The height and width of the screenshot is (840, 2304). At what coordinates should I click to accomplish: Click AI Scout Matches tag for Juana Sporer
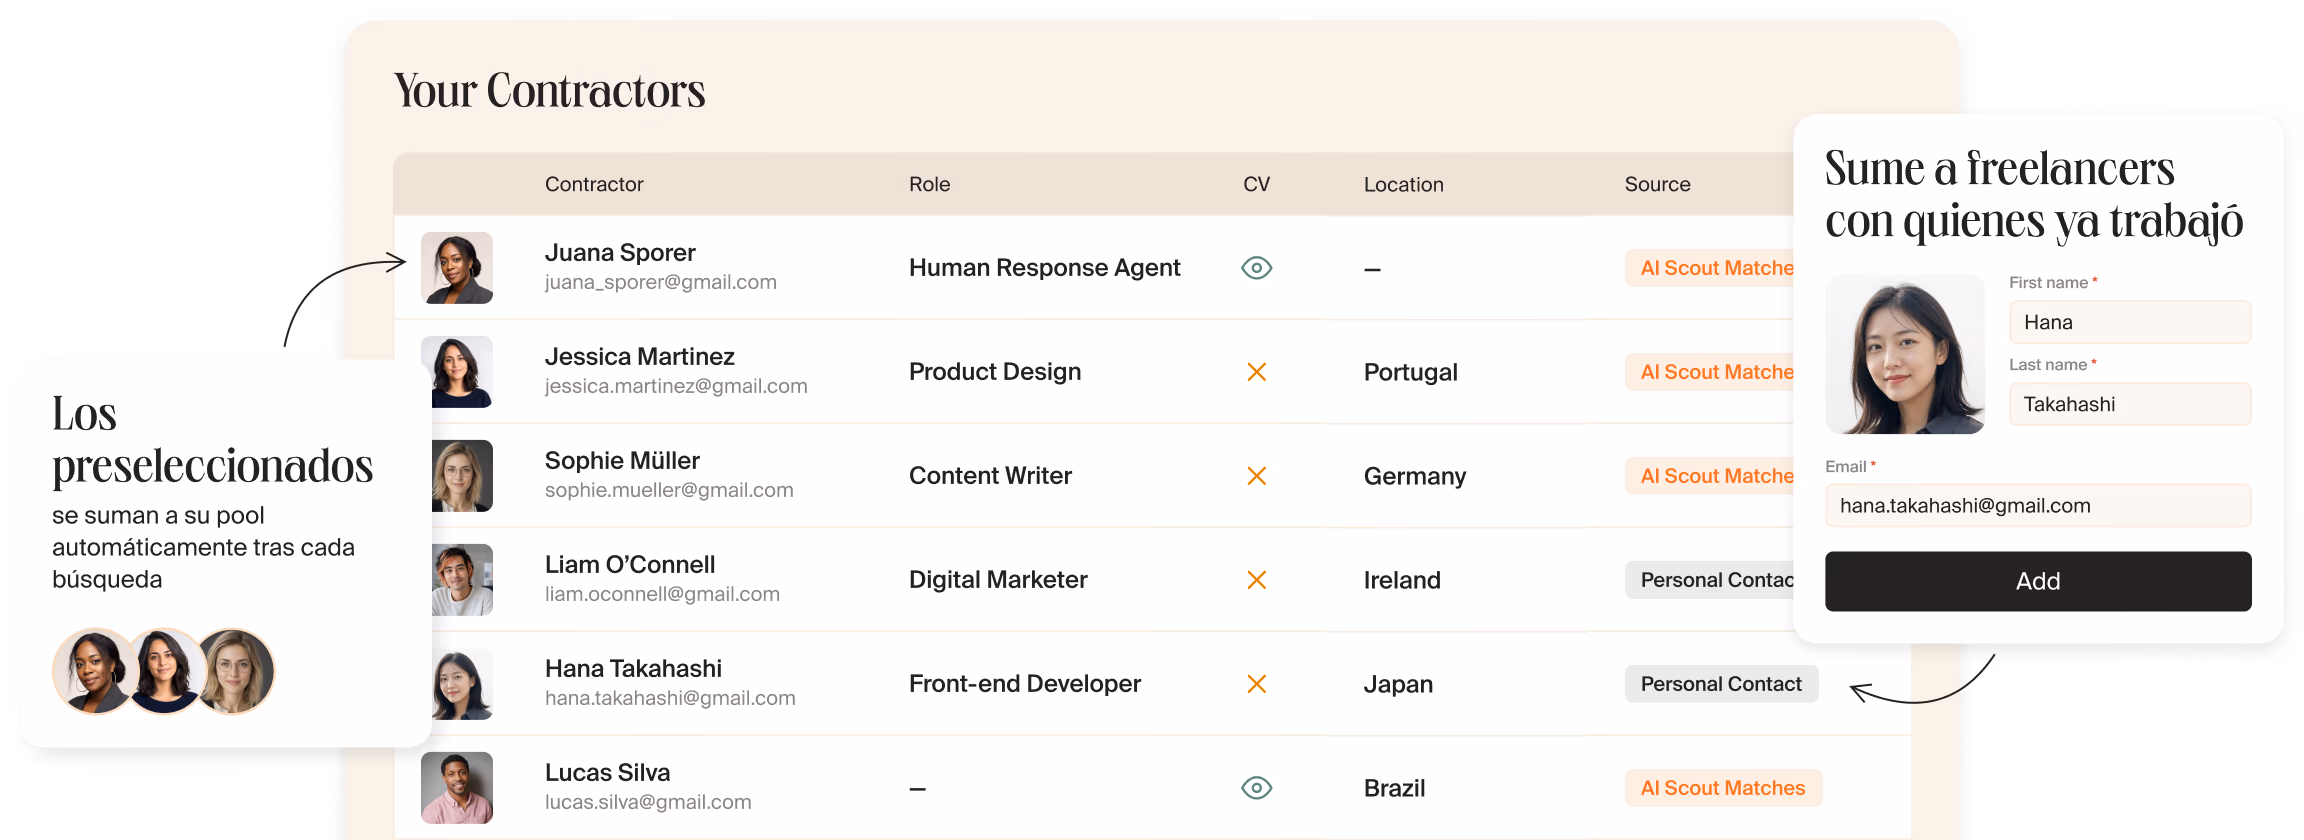pos(1710,268)
